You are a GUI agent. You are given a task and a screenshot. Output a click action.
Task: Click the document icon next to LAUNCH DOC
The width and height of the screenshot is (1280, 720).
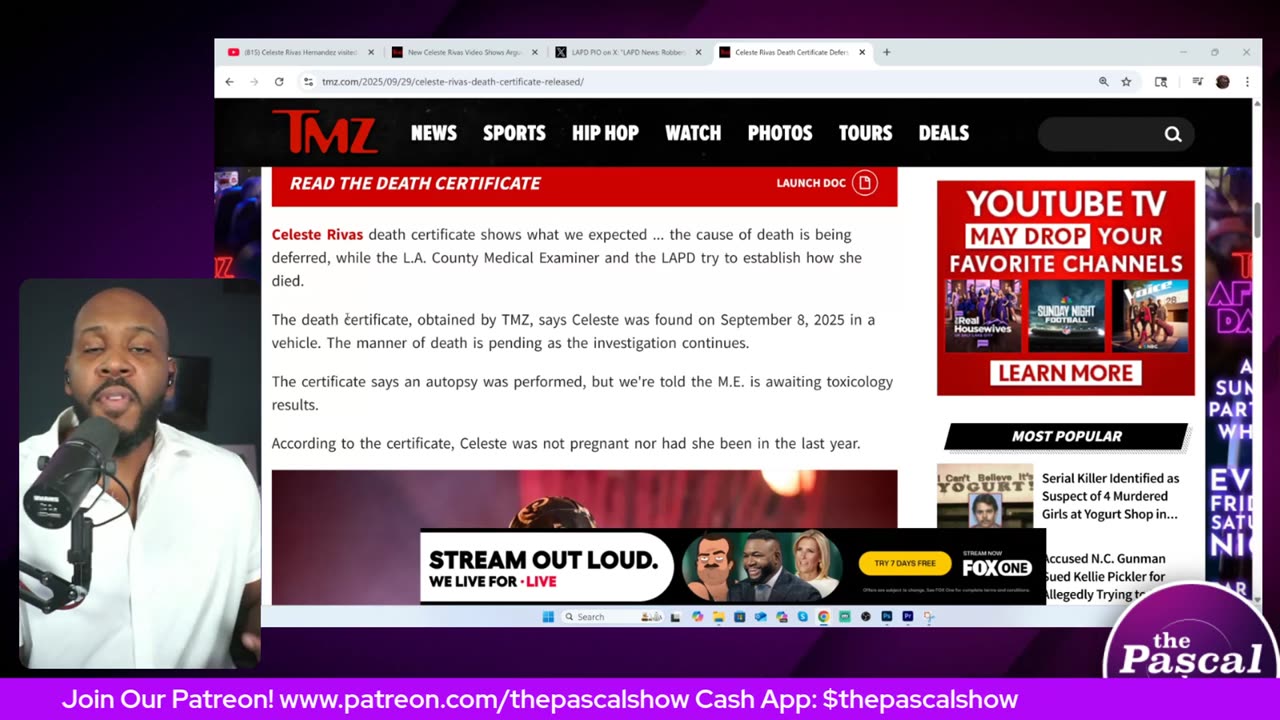pos(865,183)
